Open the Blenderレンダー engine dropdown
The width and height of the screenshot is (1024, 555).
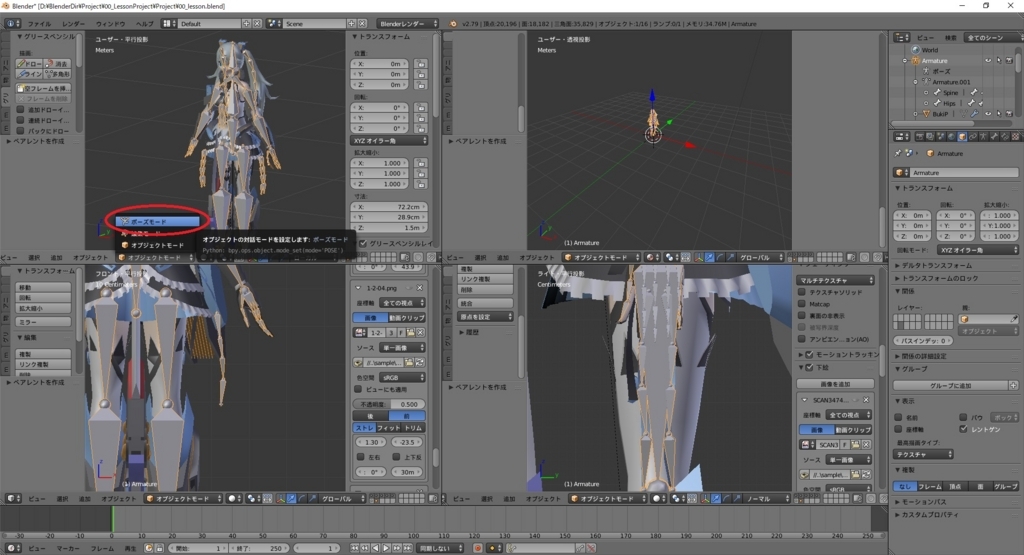pos(408,24)
